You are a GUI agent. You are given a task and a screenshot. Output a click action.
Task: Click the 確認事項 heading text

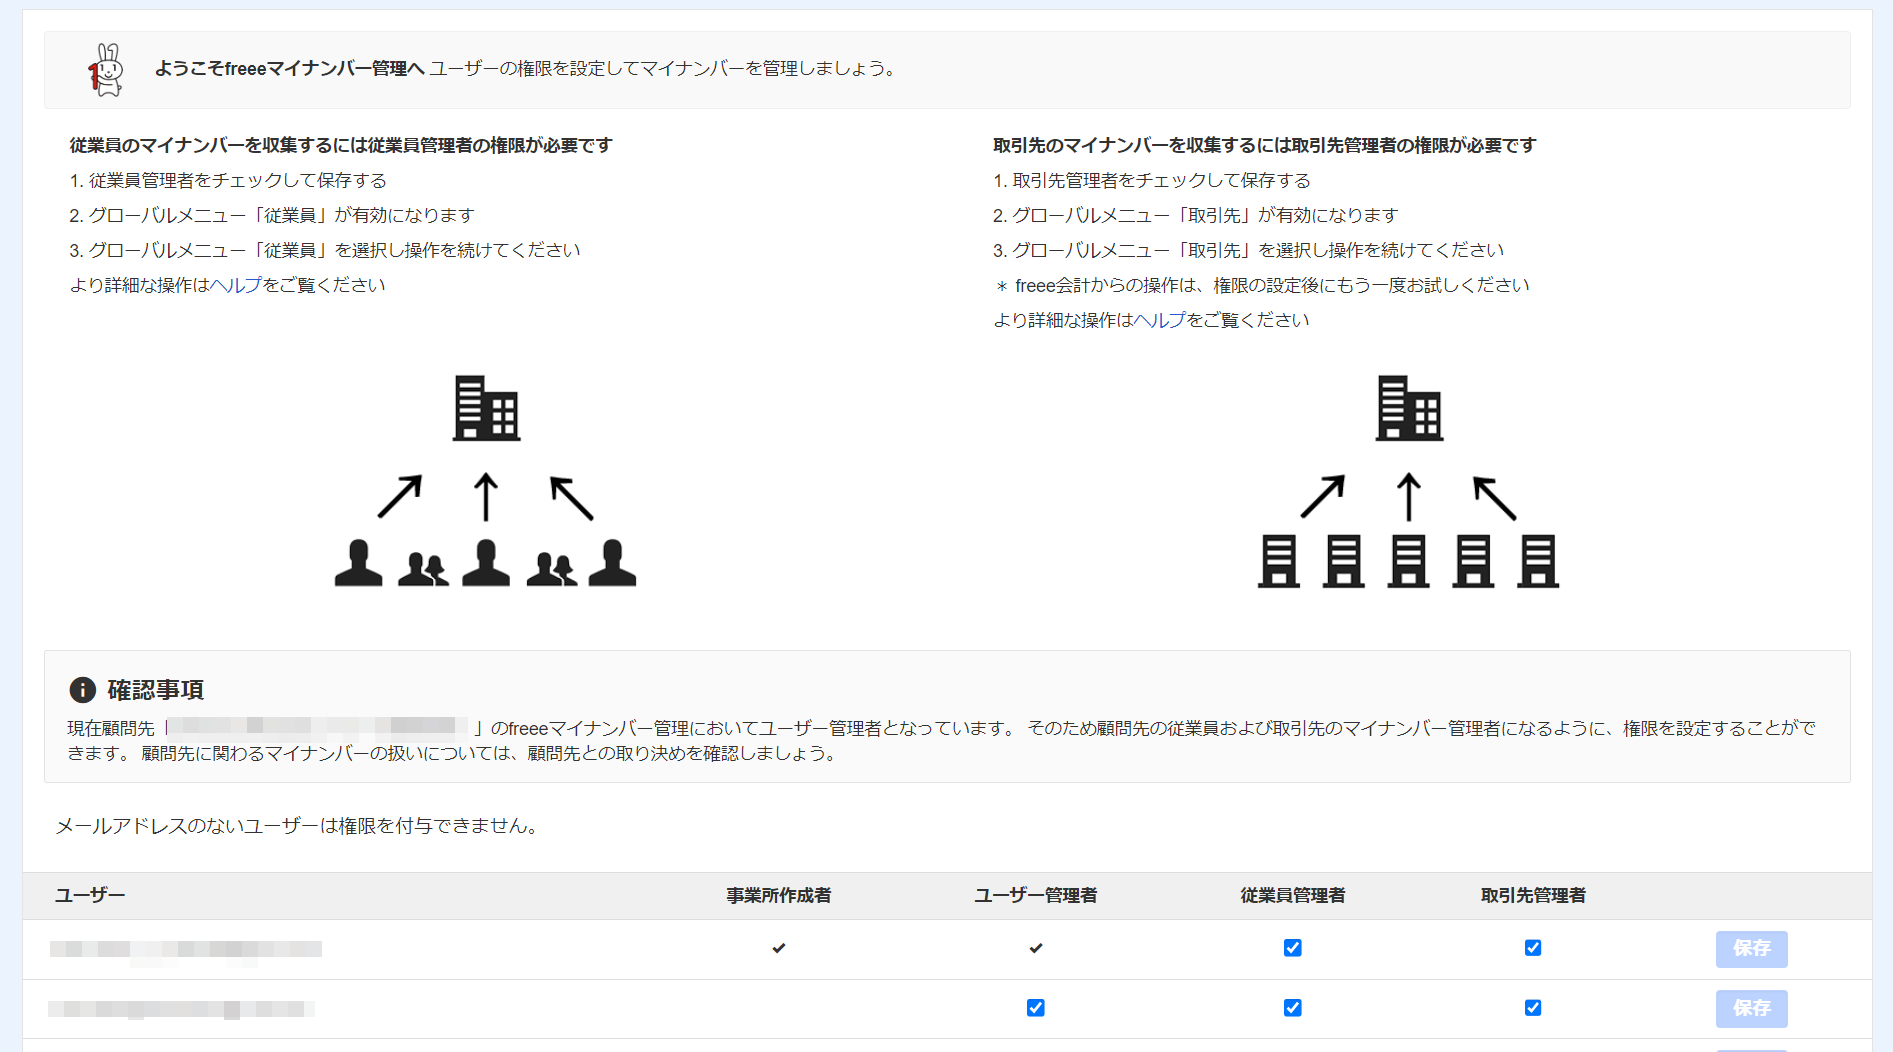pos(156,690)
